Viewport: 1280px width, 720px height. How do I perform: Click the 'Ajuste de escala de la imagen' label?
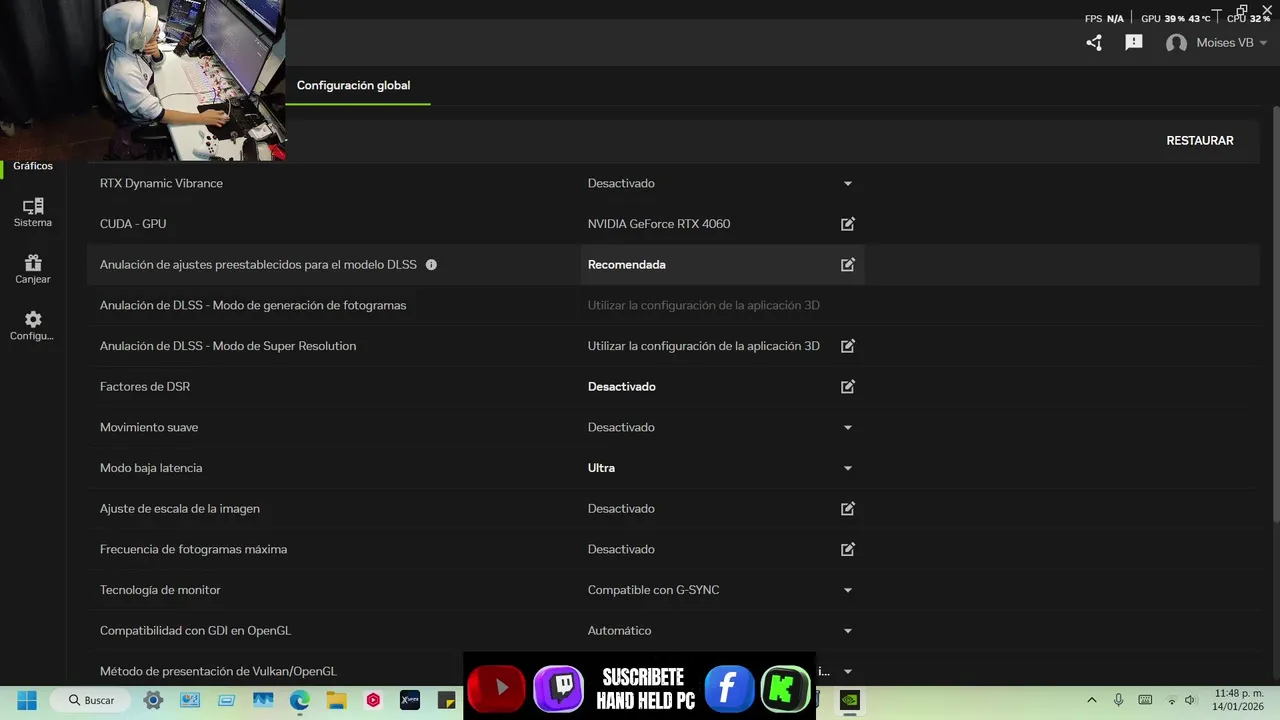coord(180,509)
